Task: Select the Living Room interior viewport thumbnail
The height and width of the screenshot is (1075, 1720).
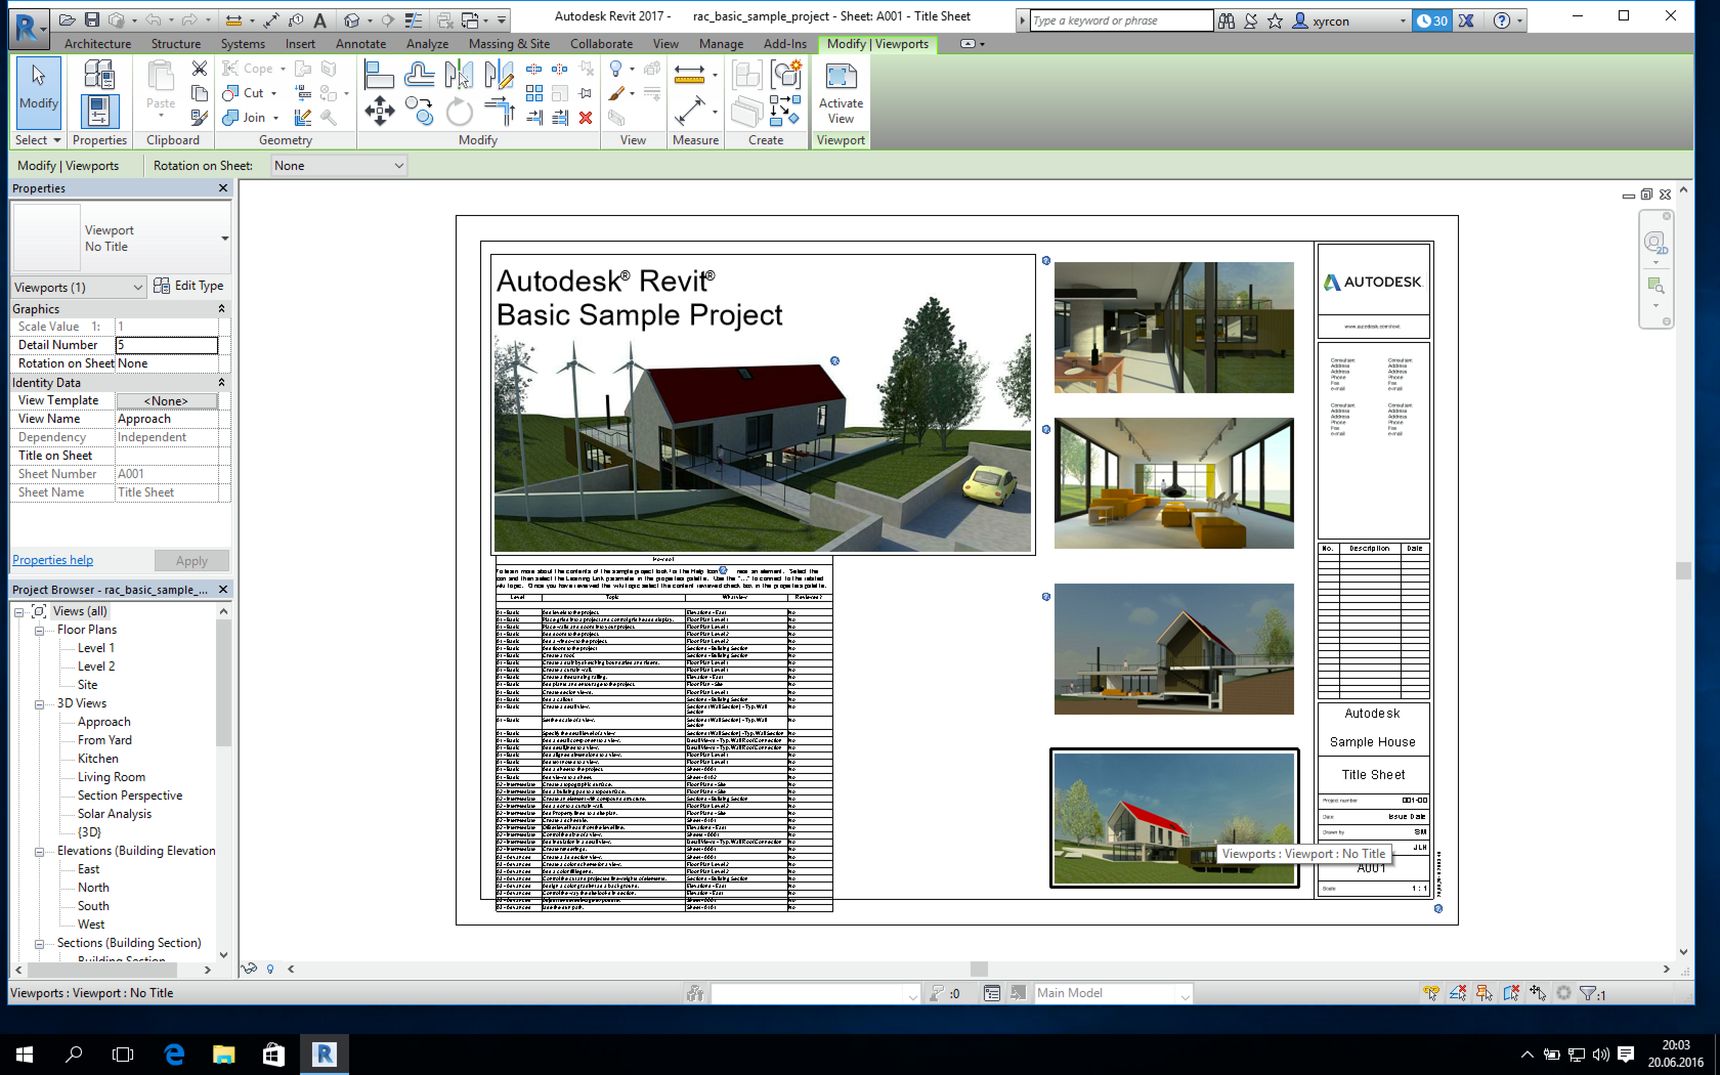Action: 1174,483
